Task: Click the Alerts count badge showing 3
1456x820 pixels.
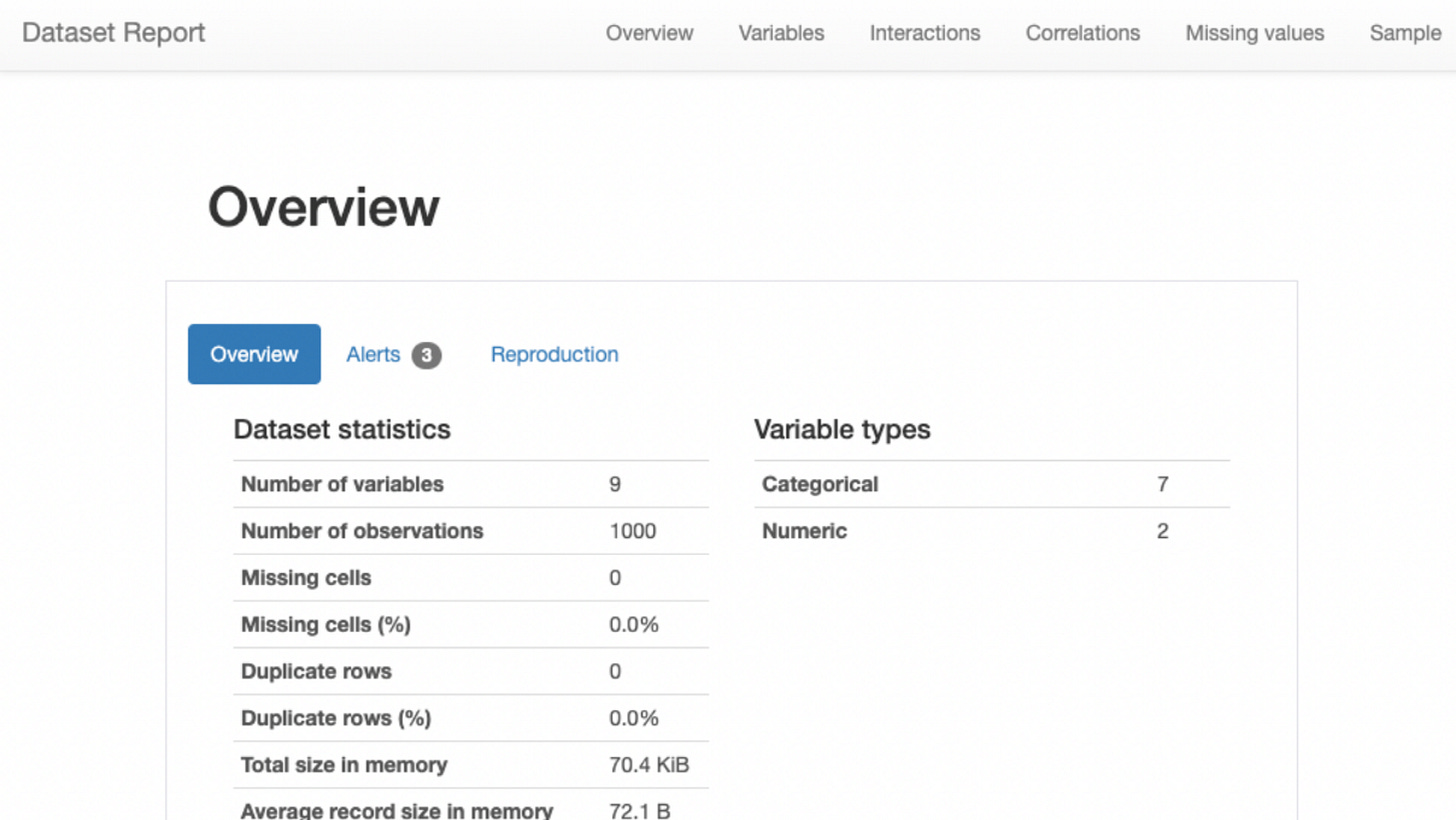Action: [x=428, y=354]
